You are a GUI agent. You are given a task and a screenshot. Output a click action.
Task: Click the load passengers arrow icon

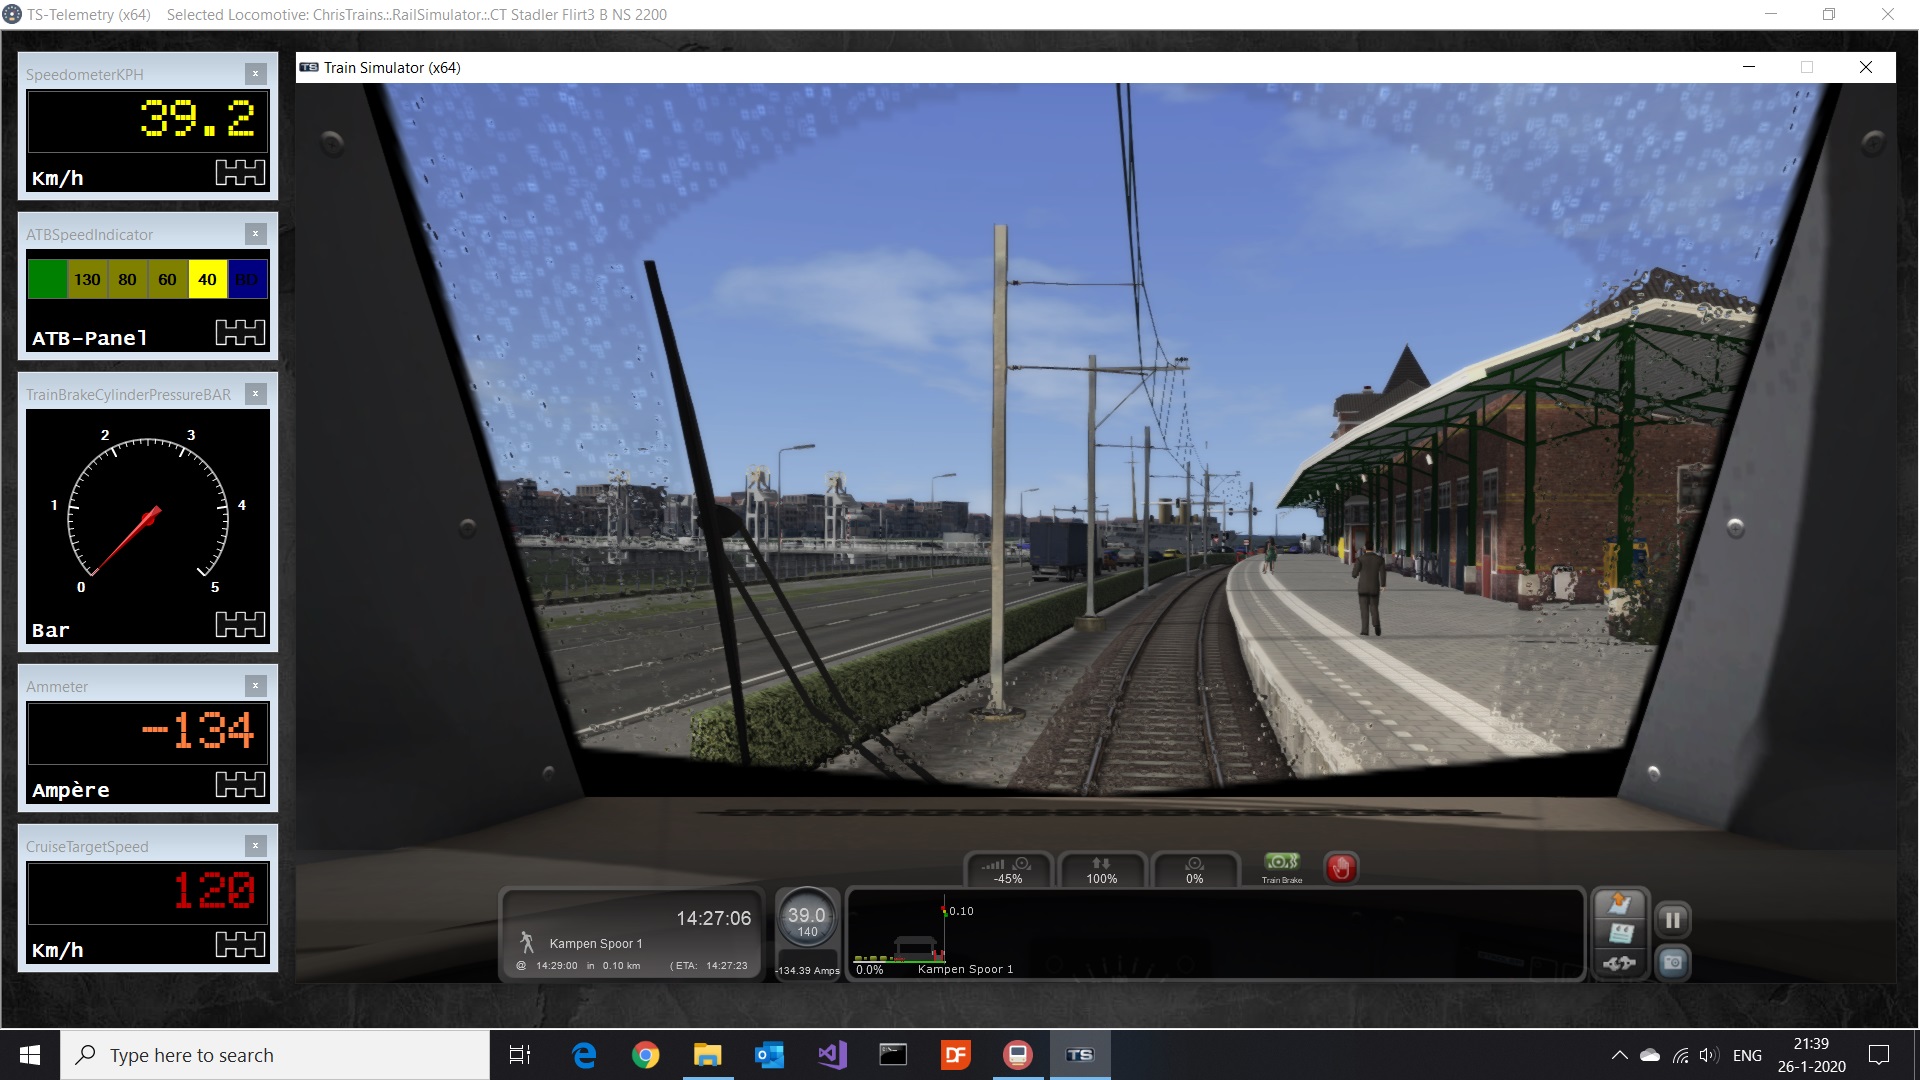1620,904
